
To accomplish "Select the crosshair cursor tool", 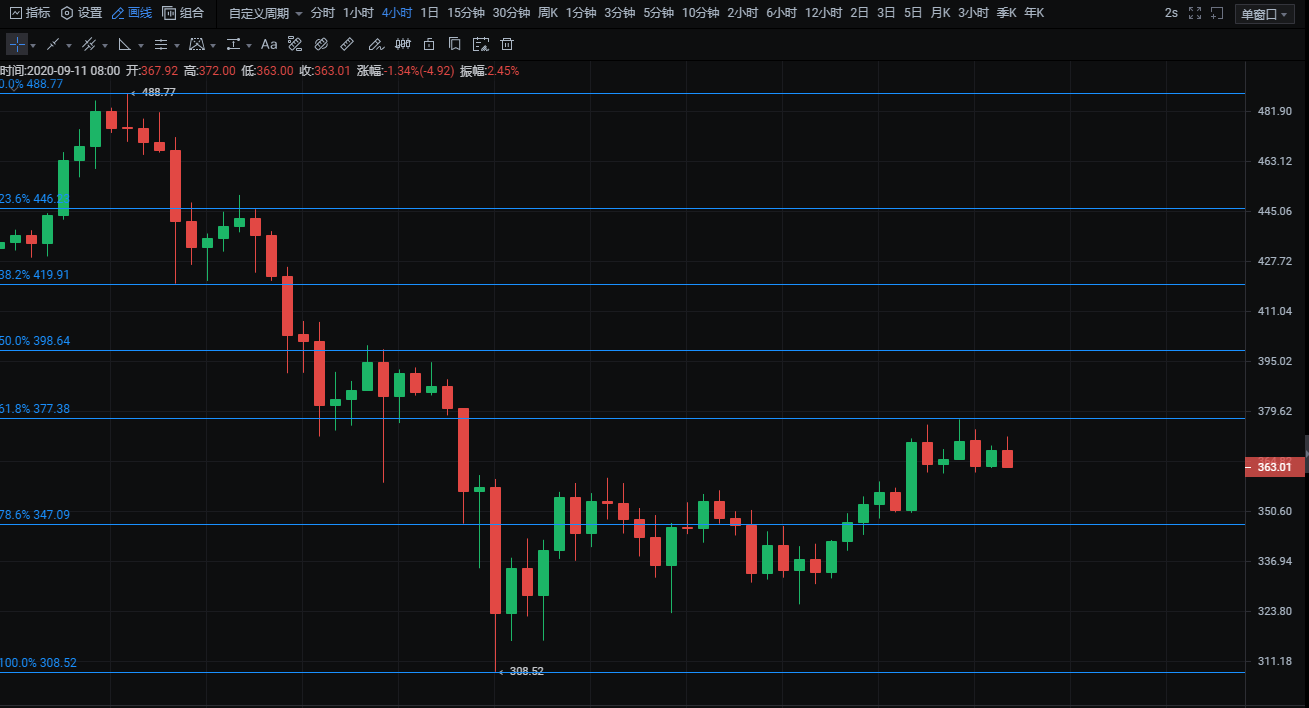I will pyautogui.click(x=17, y=44).
